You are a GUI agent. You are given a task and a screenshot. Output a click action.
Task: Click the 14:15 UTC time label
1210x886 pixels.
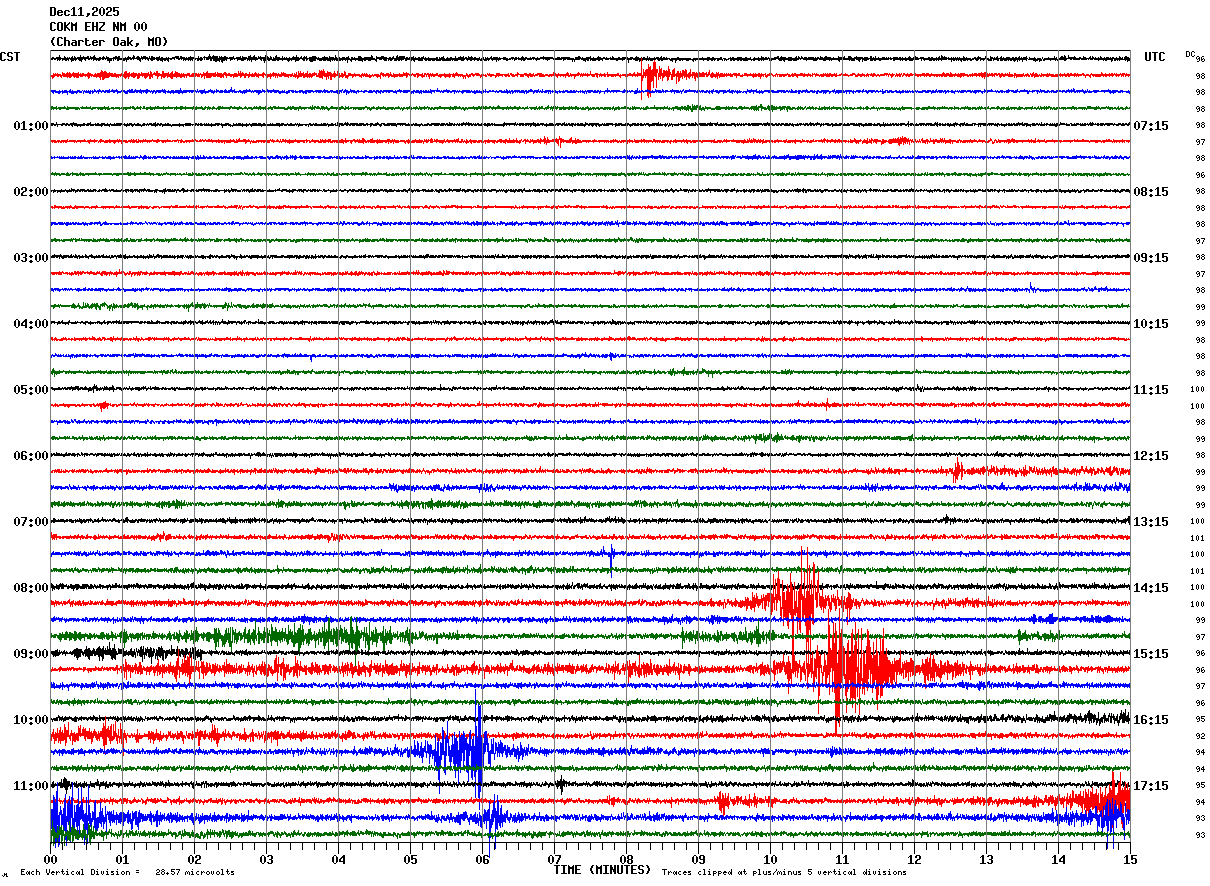1151,588
